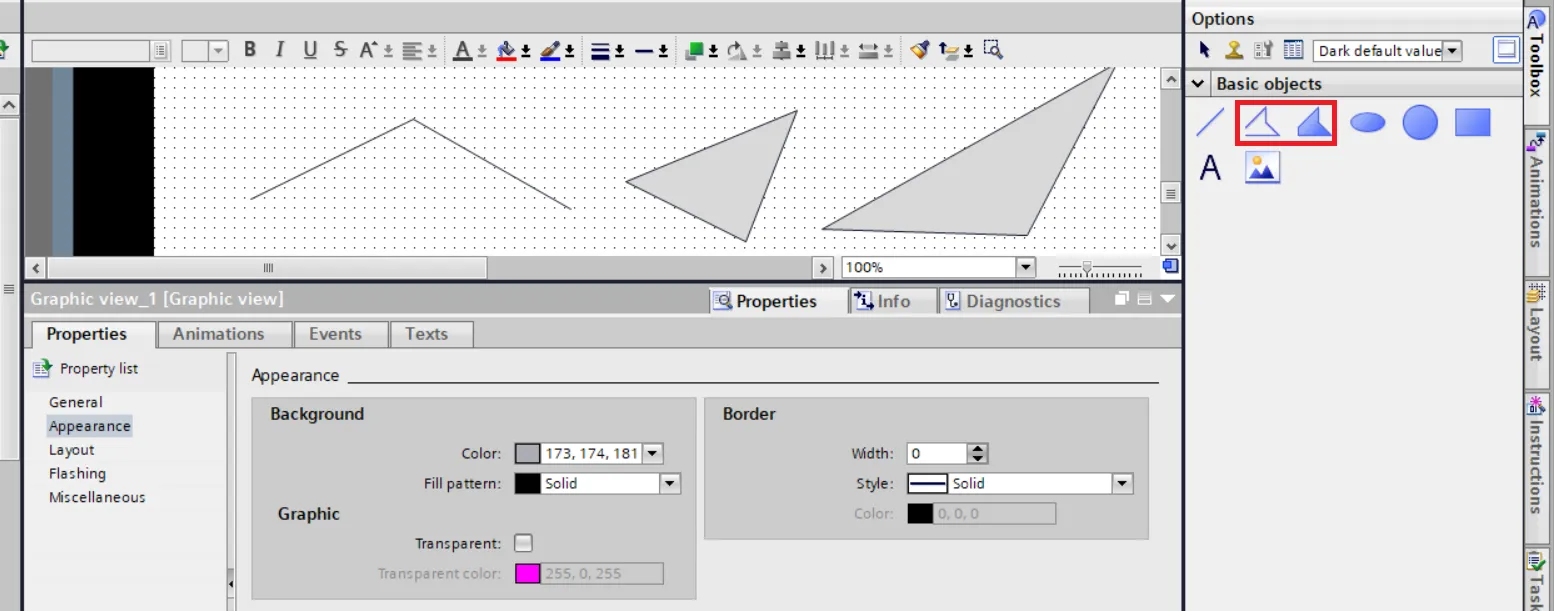The image size is (1554, 611).
Task: Select the Circle tool in Basic objects
Action: [1420, 123]
